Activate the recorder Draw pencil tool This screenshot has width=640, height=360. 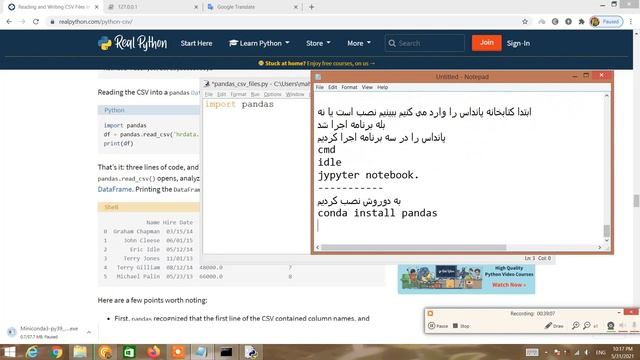click(x=554, y=326)
